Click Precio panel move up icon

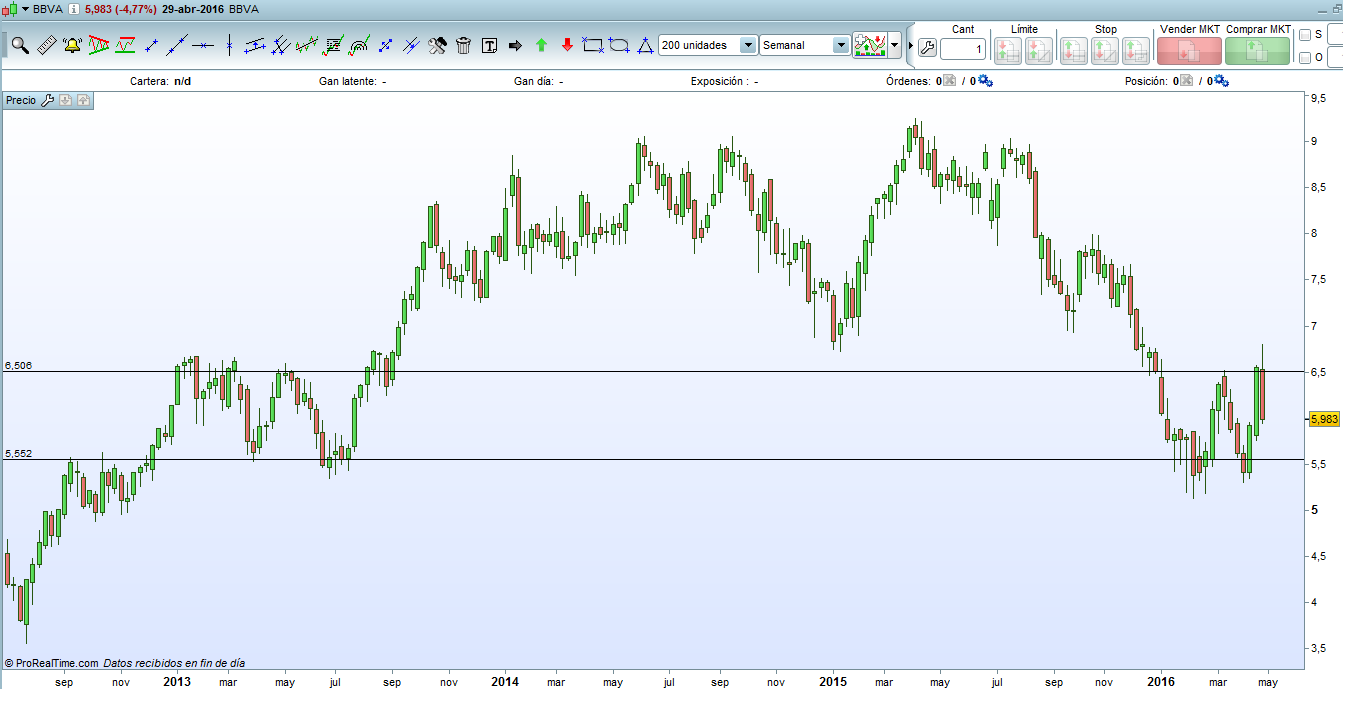pyautogui.click(x=83, y=100)
